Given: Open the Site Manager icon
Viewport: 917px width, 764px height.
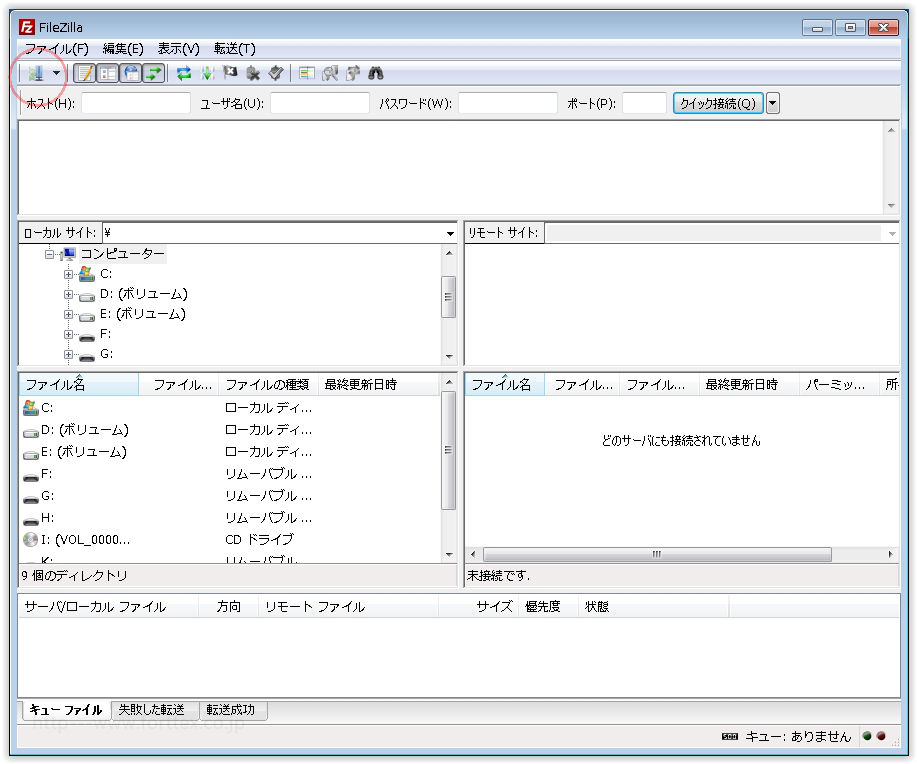Looking at the screenshot, I should click(35, 73).
